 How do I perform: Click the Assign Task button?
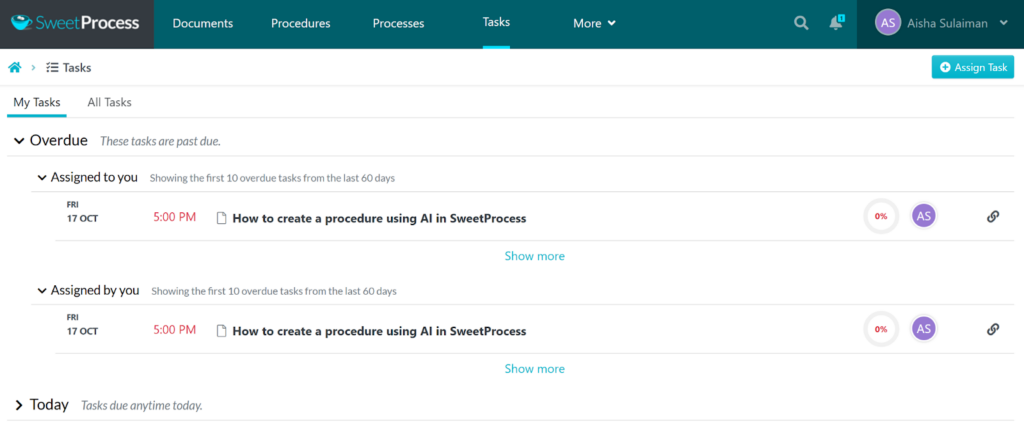(x=972, y=67)
